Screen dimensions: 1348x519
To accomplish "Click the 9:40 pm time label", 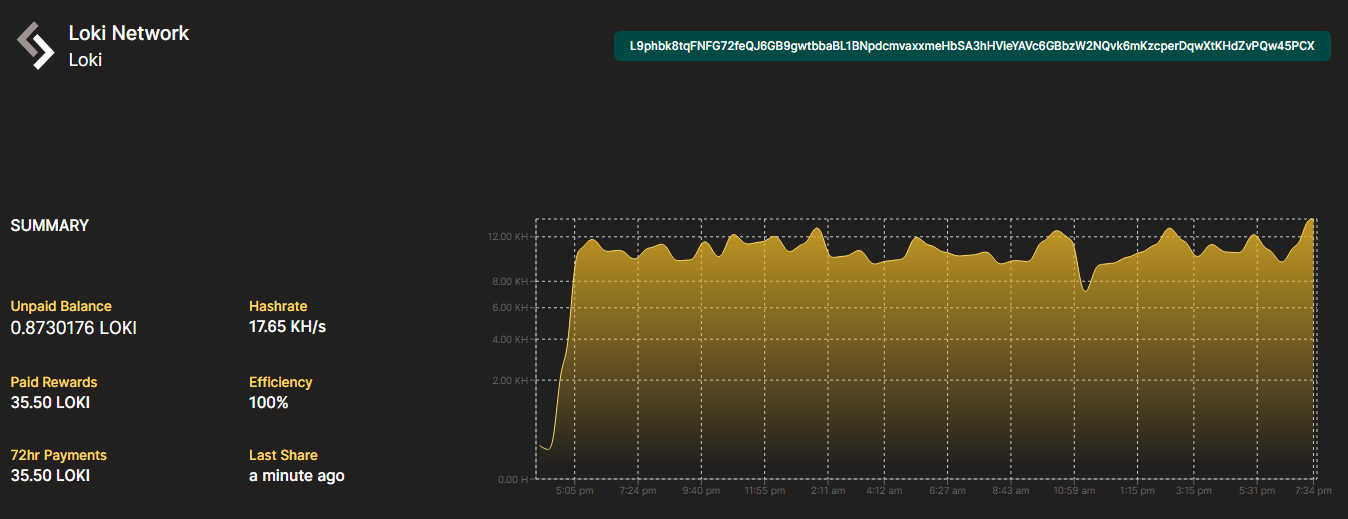I will click(x=699, y=491).
